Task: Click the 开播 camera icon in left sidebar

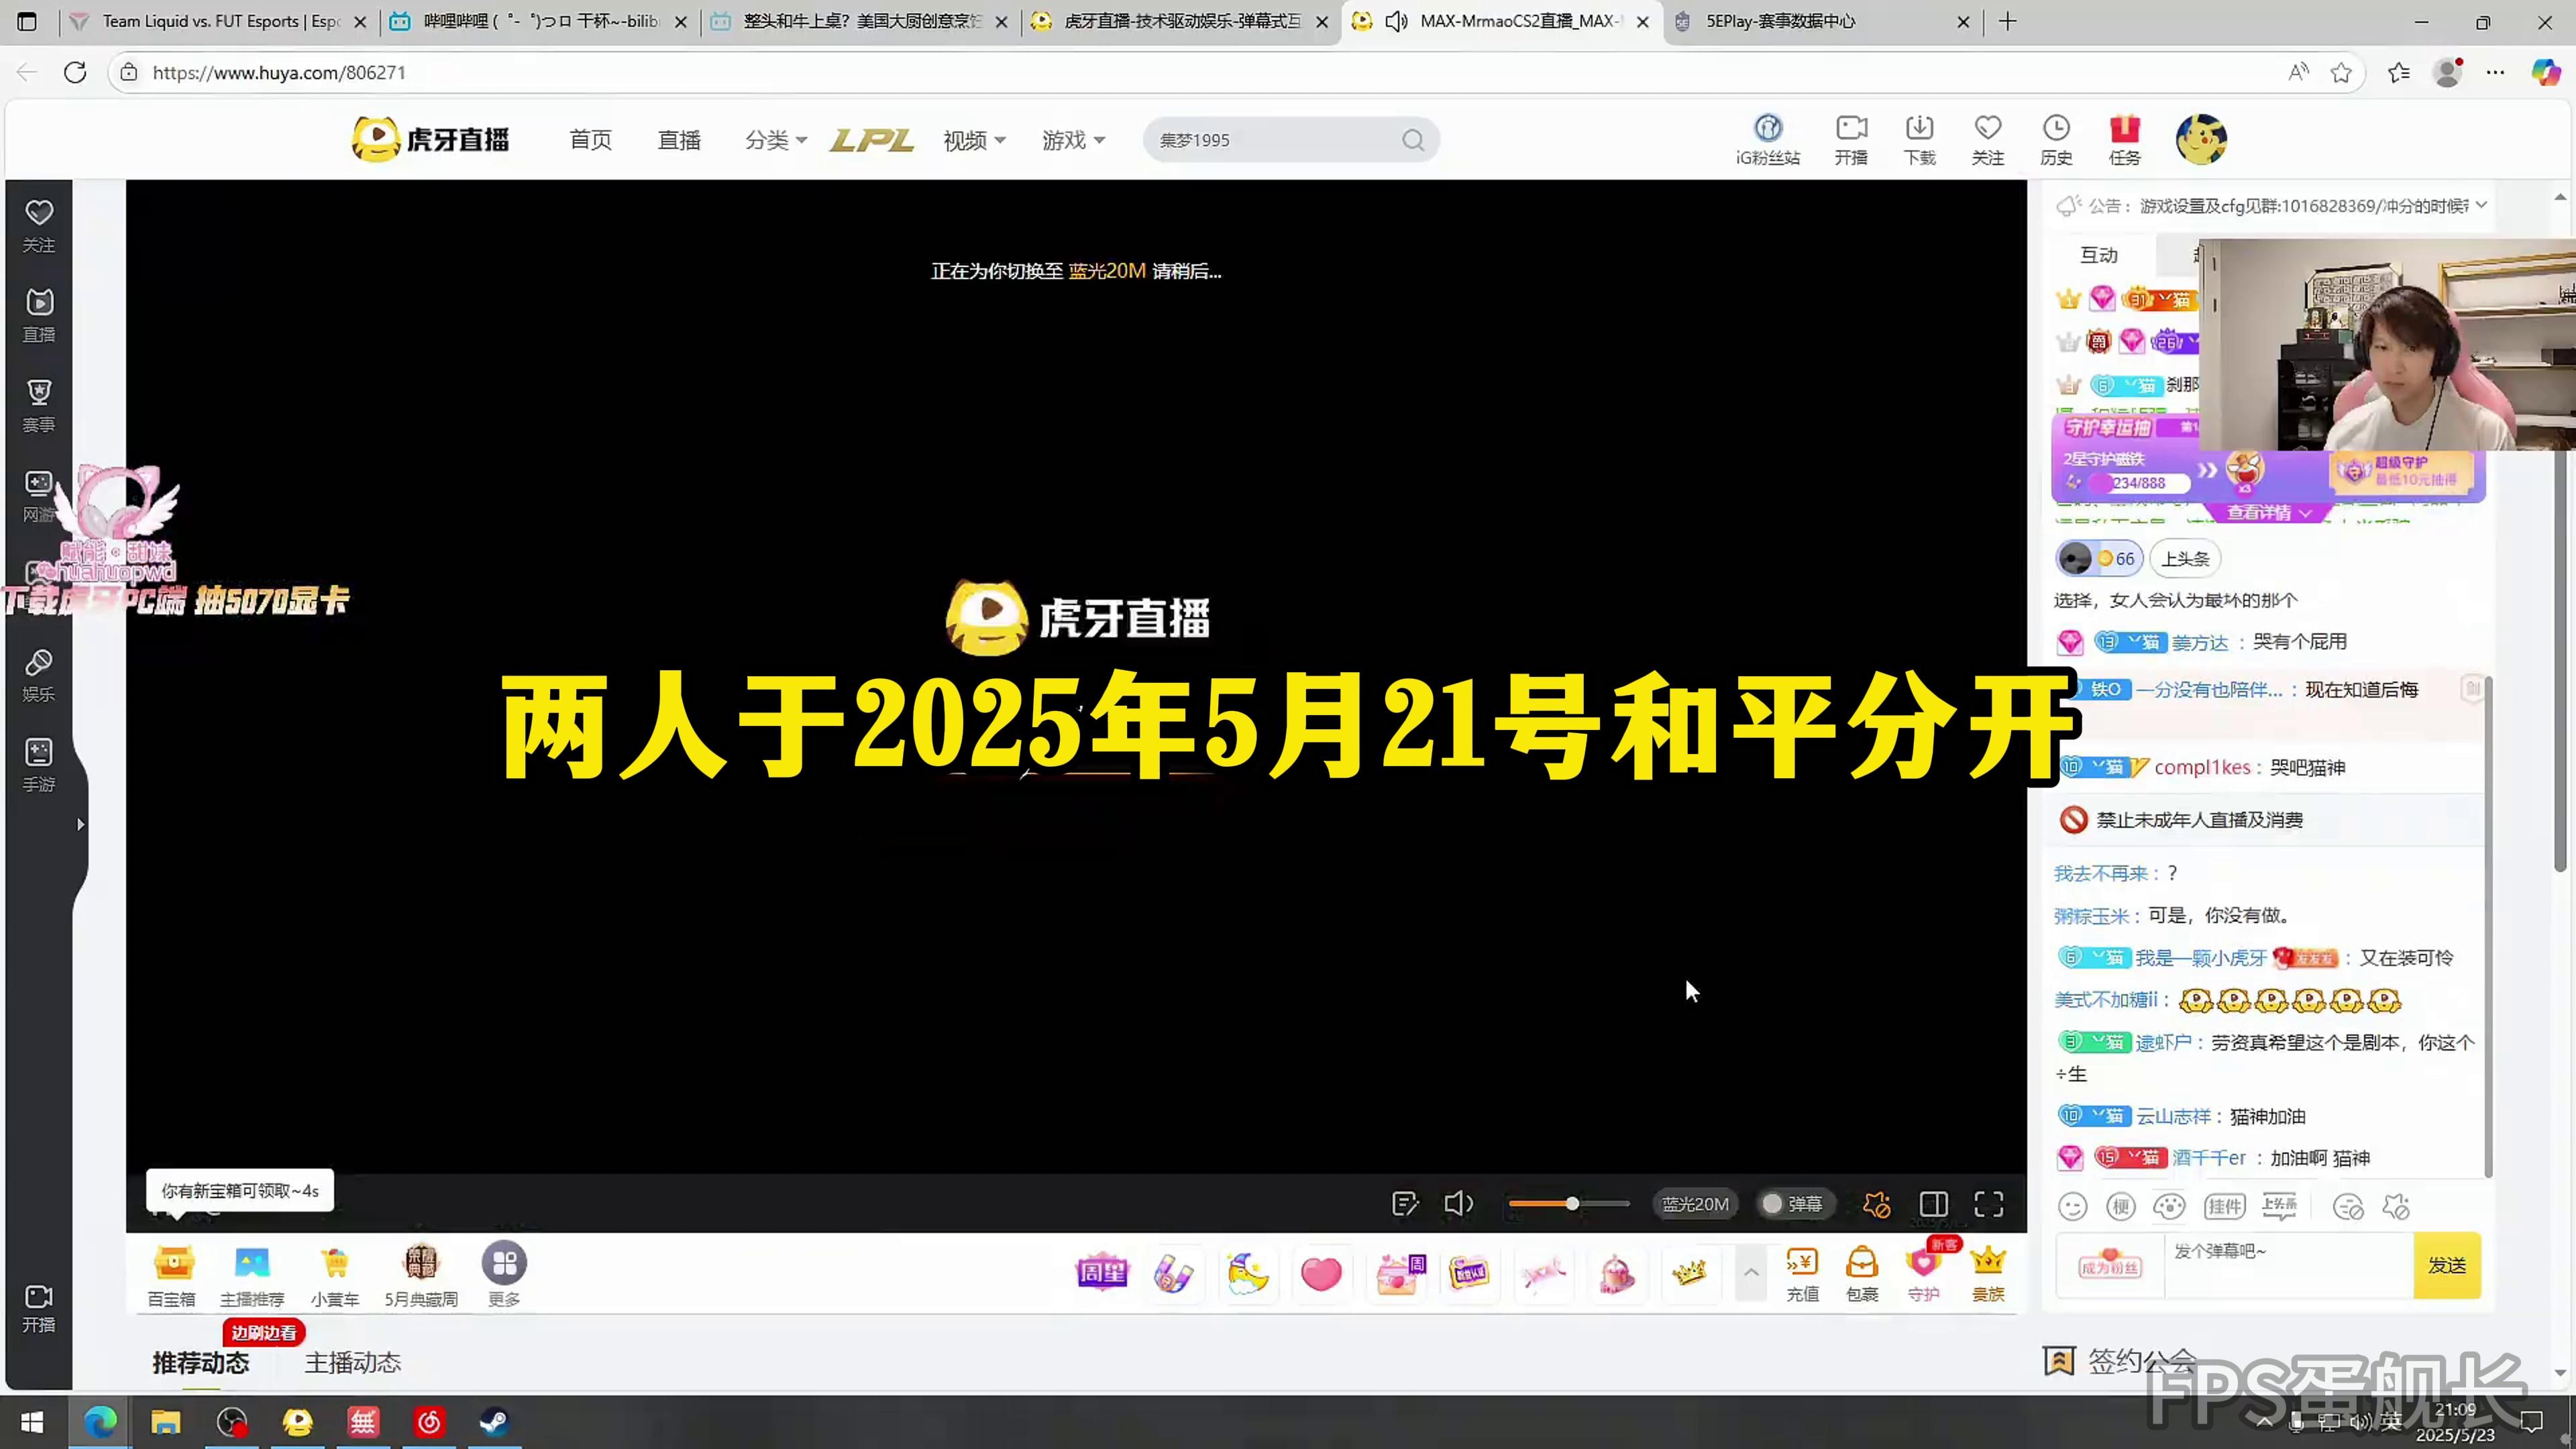Action: pyautogui.click(x=39, y=1308)
